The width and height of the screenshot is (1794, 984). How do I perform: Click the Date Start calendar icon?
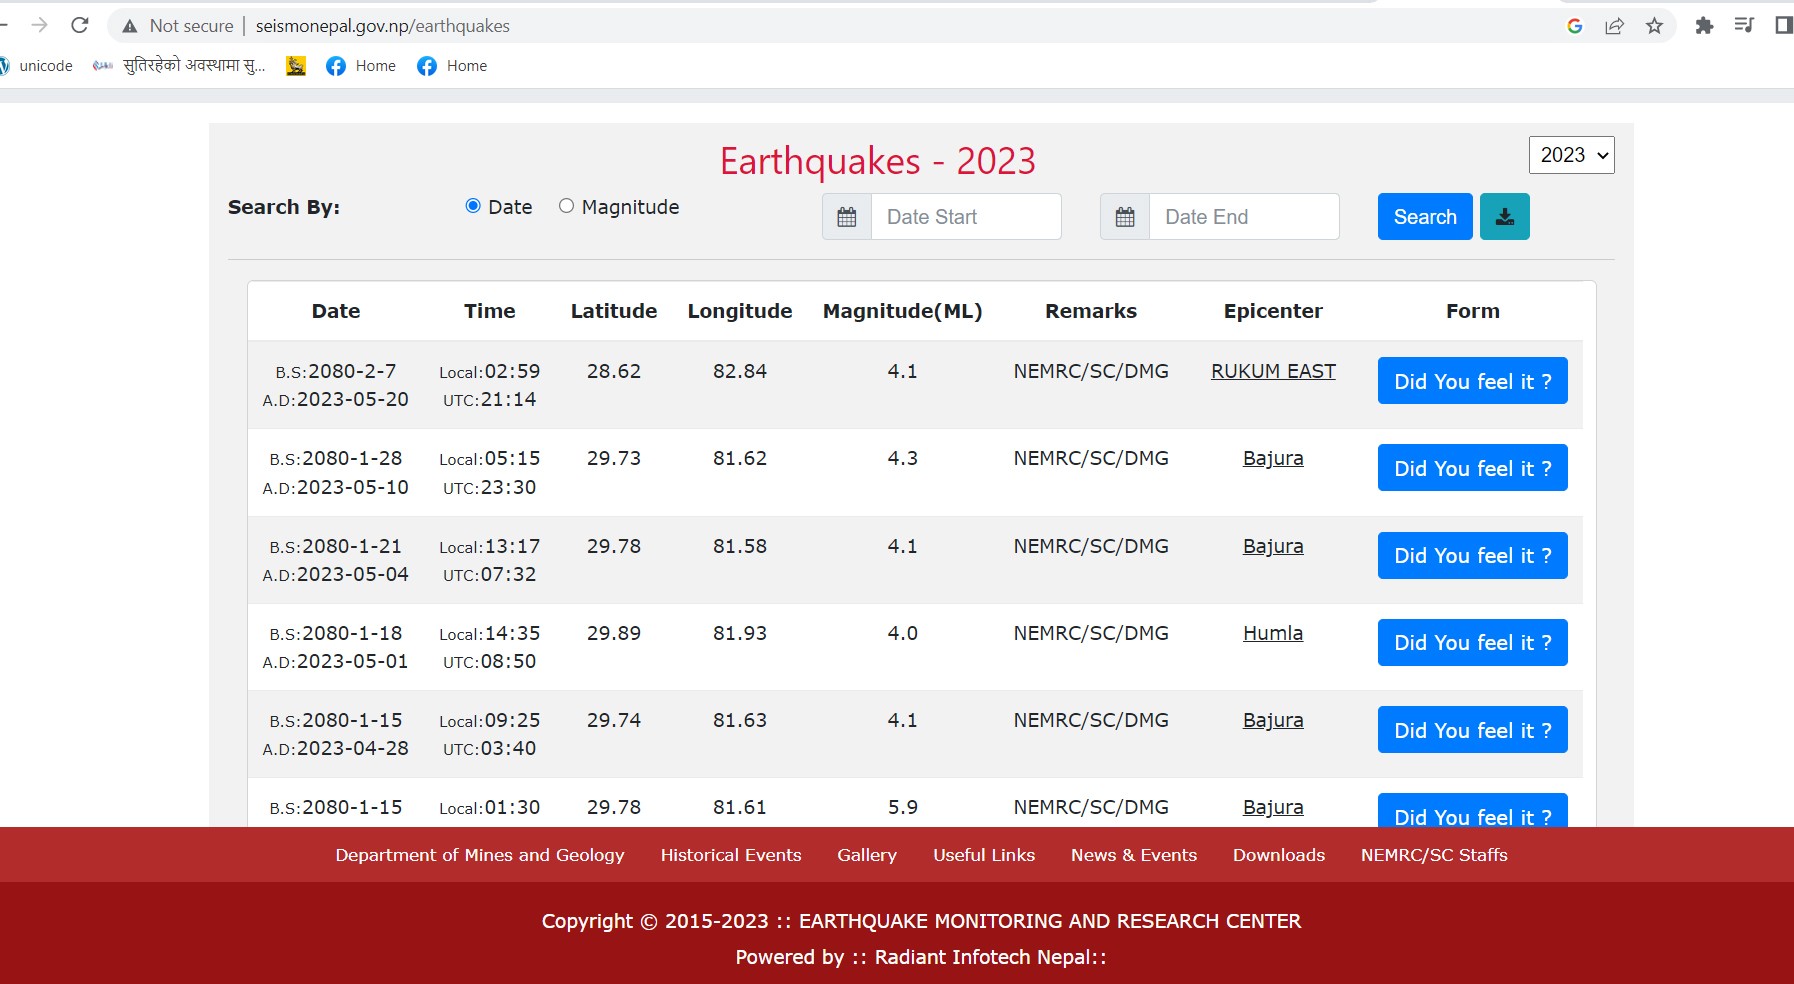[846, 217]
